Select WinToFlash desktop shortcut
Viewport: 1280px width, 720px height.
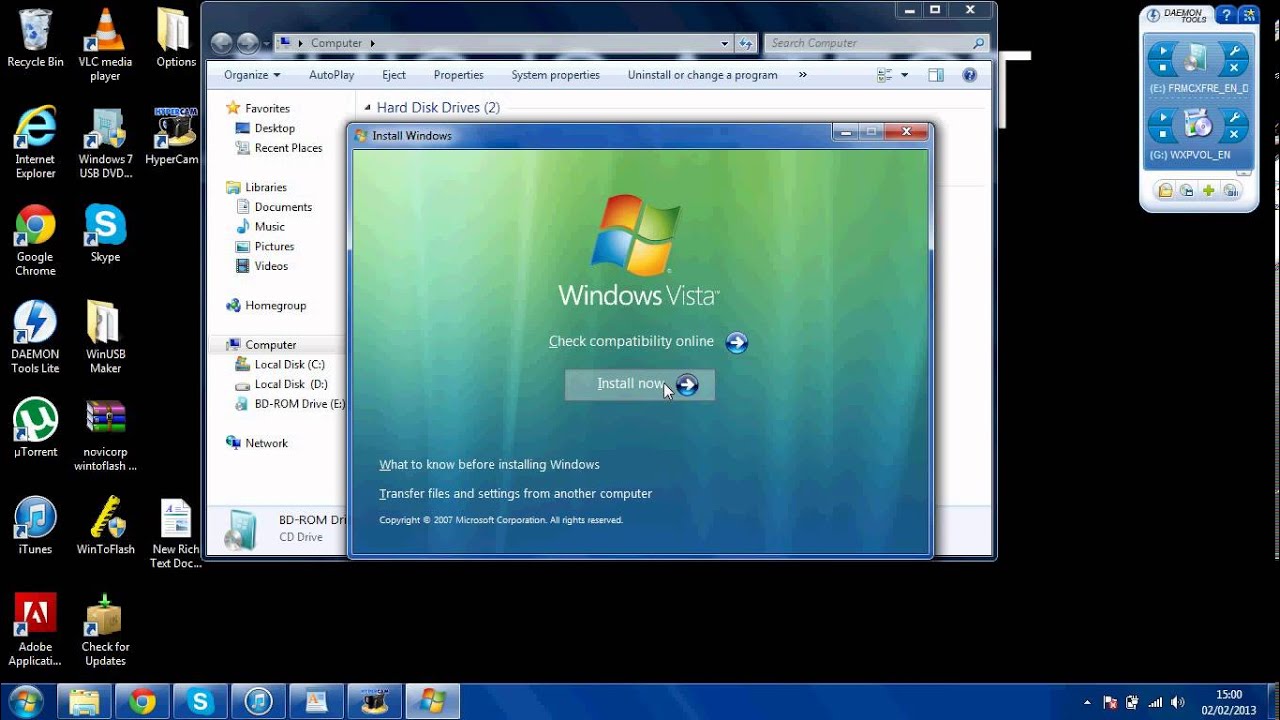105,526
